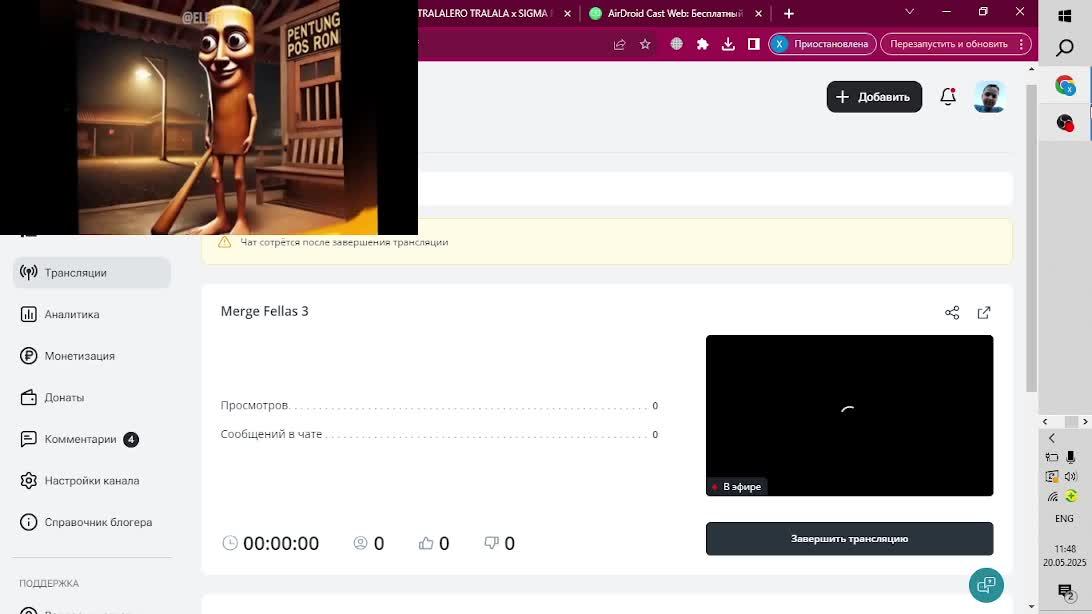Open the notifications bell
This screenshot has width=1092, height=614.
click(948, 97)
